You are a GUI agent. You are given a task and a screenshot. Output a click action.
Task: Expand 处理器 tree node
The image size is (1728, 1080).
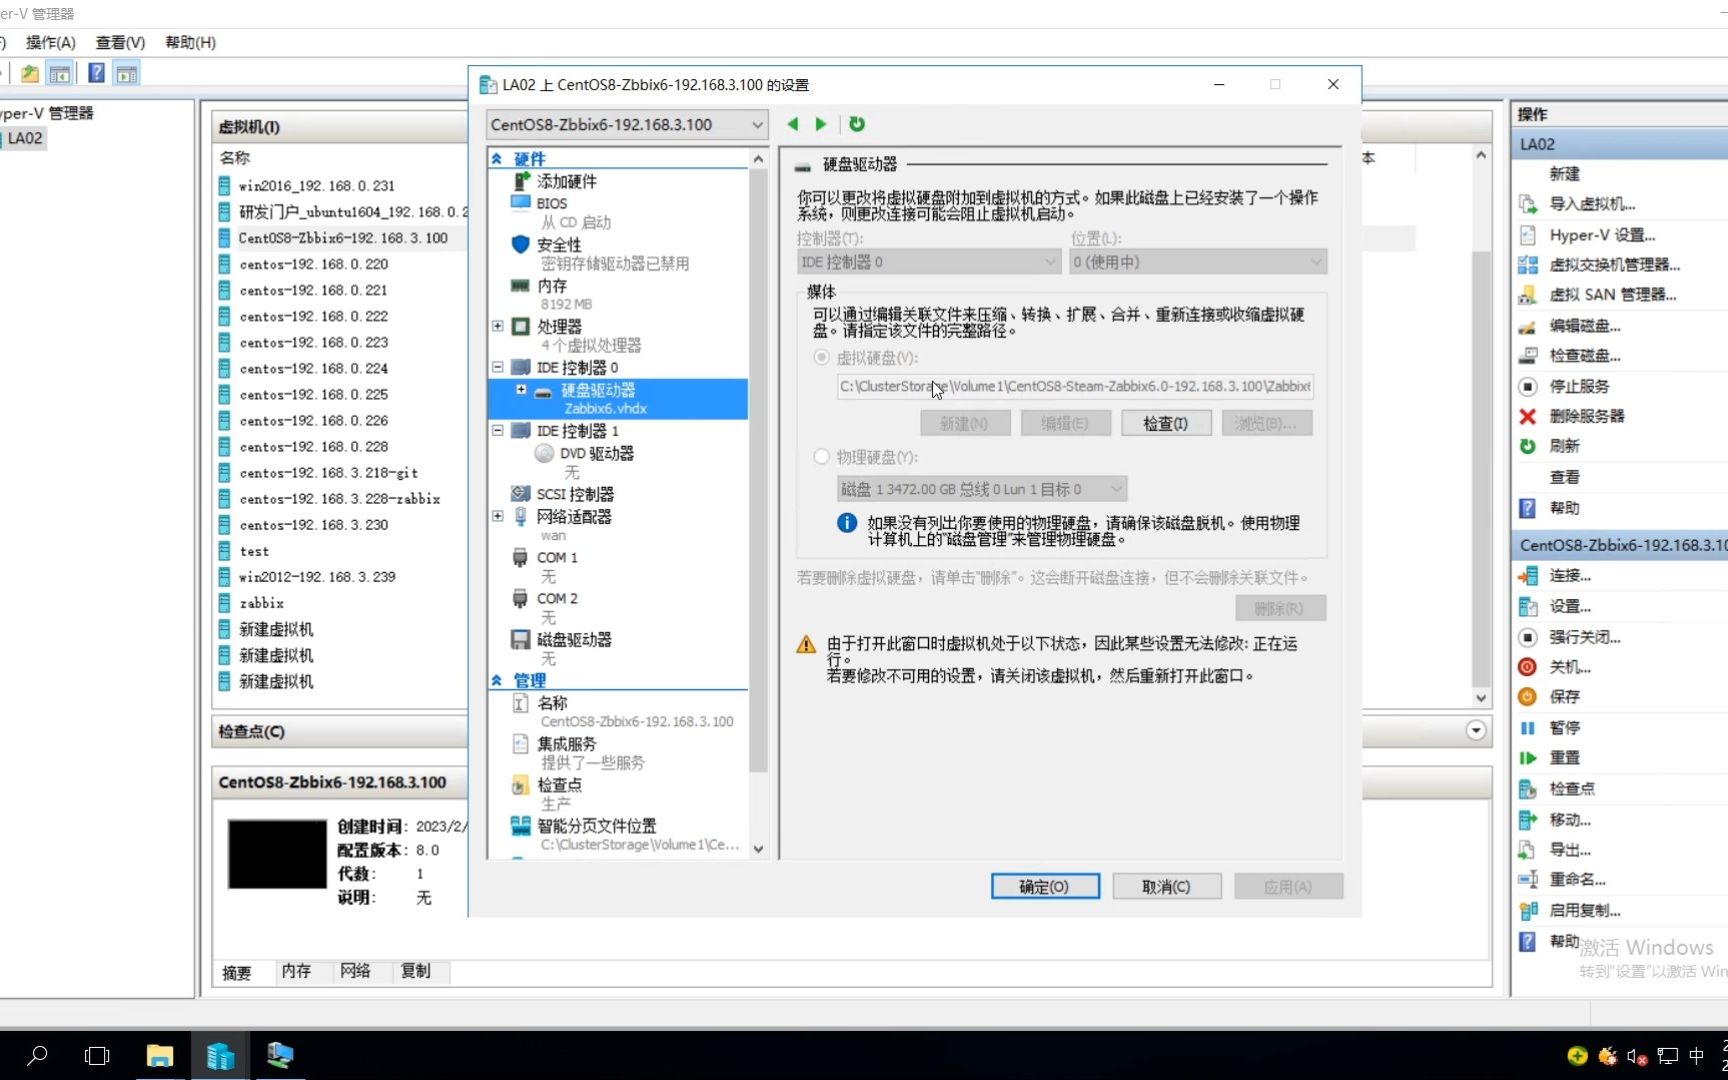498,326
